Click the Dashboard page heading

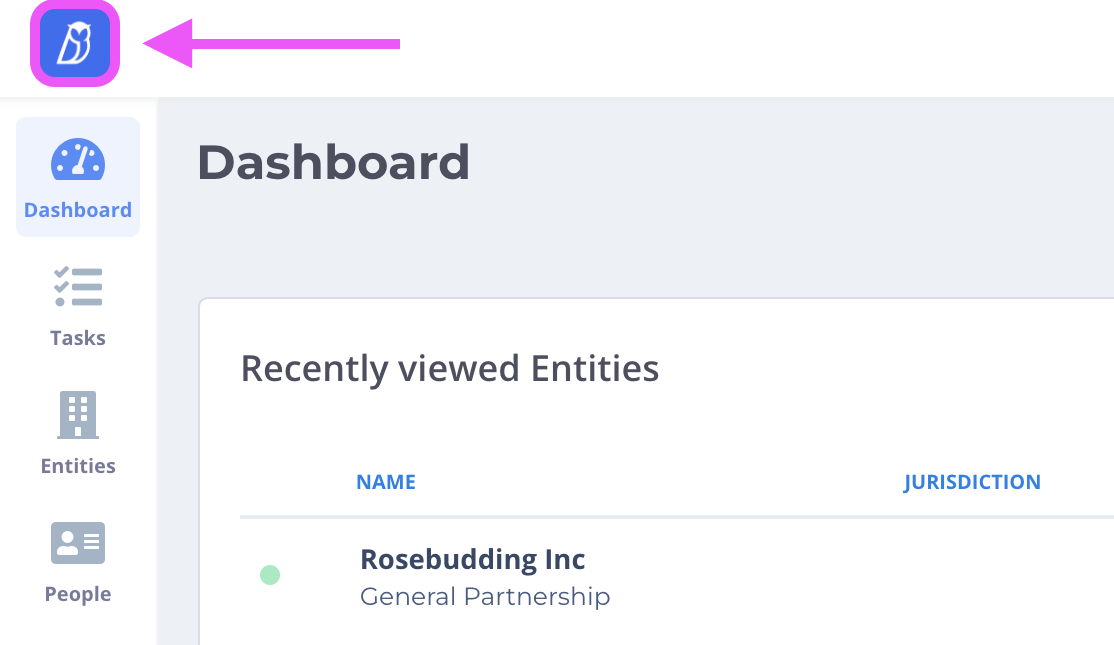pos(333,162)
